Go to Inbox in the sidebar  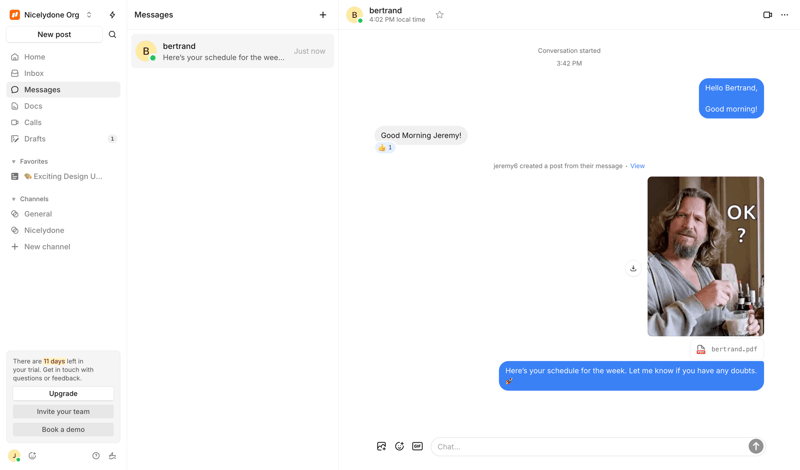(x=34, y=73)
